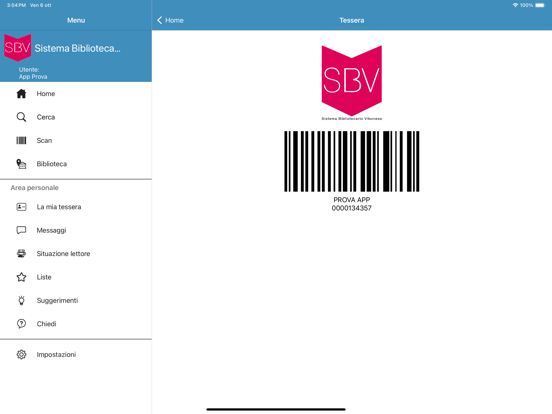Tap the large SBV logo on the card
This screenshot has height=414, width=552.
[x=352, y=81]
